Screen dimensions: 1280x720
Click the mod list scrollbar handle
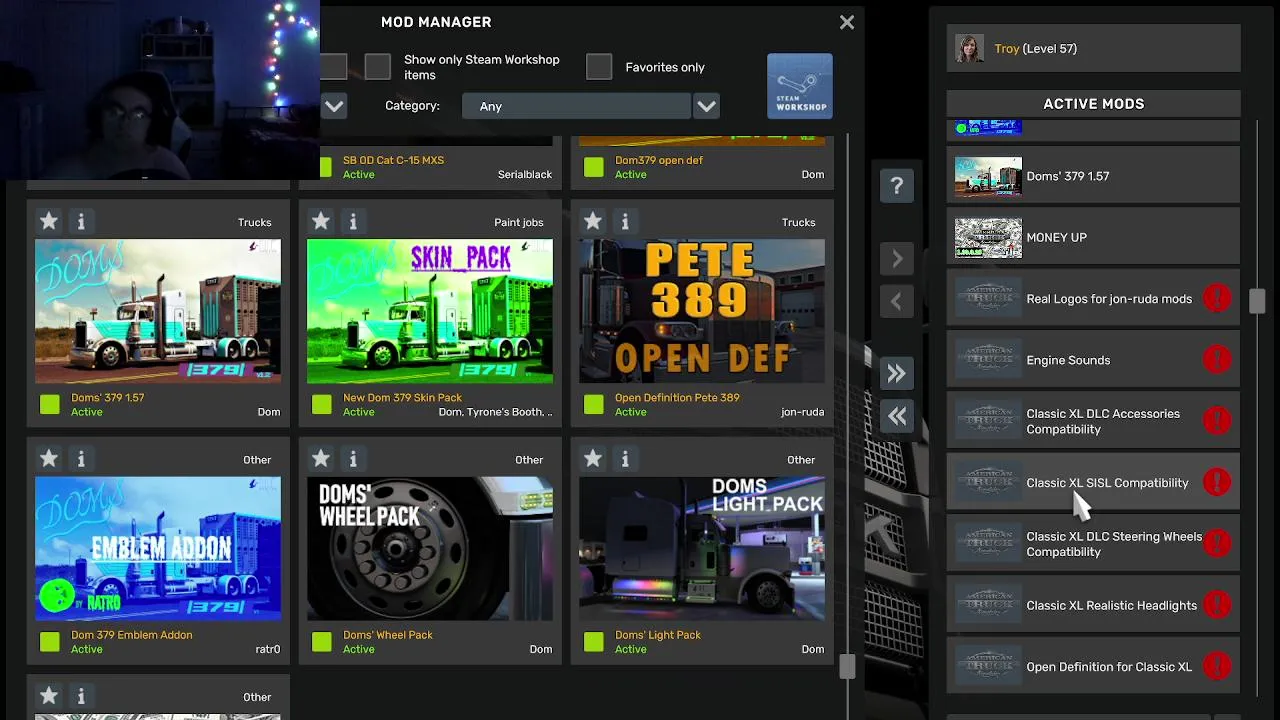847,667
